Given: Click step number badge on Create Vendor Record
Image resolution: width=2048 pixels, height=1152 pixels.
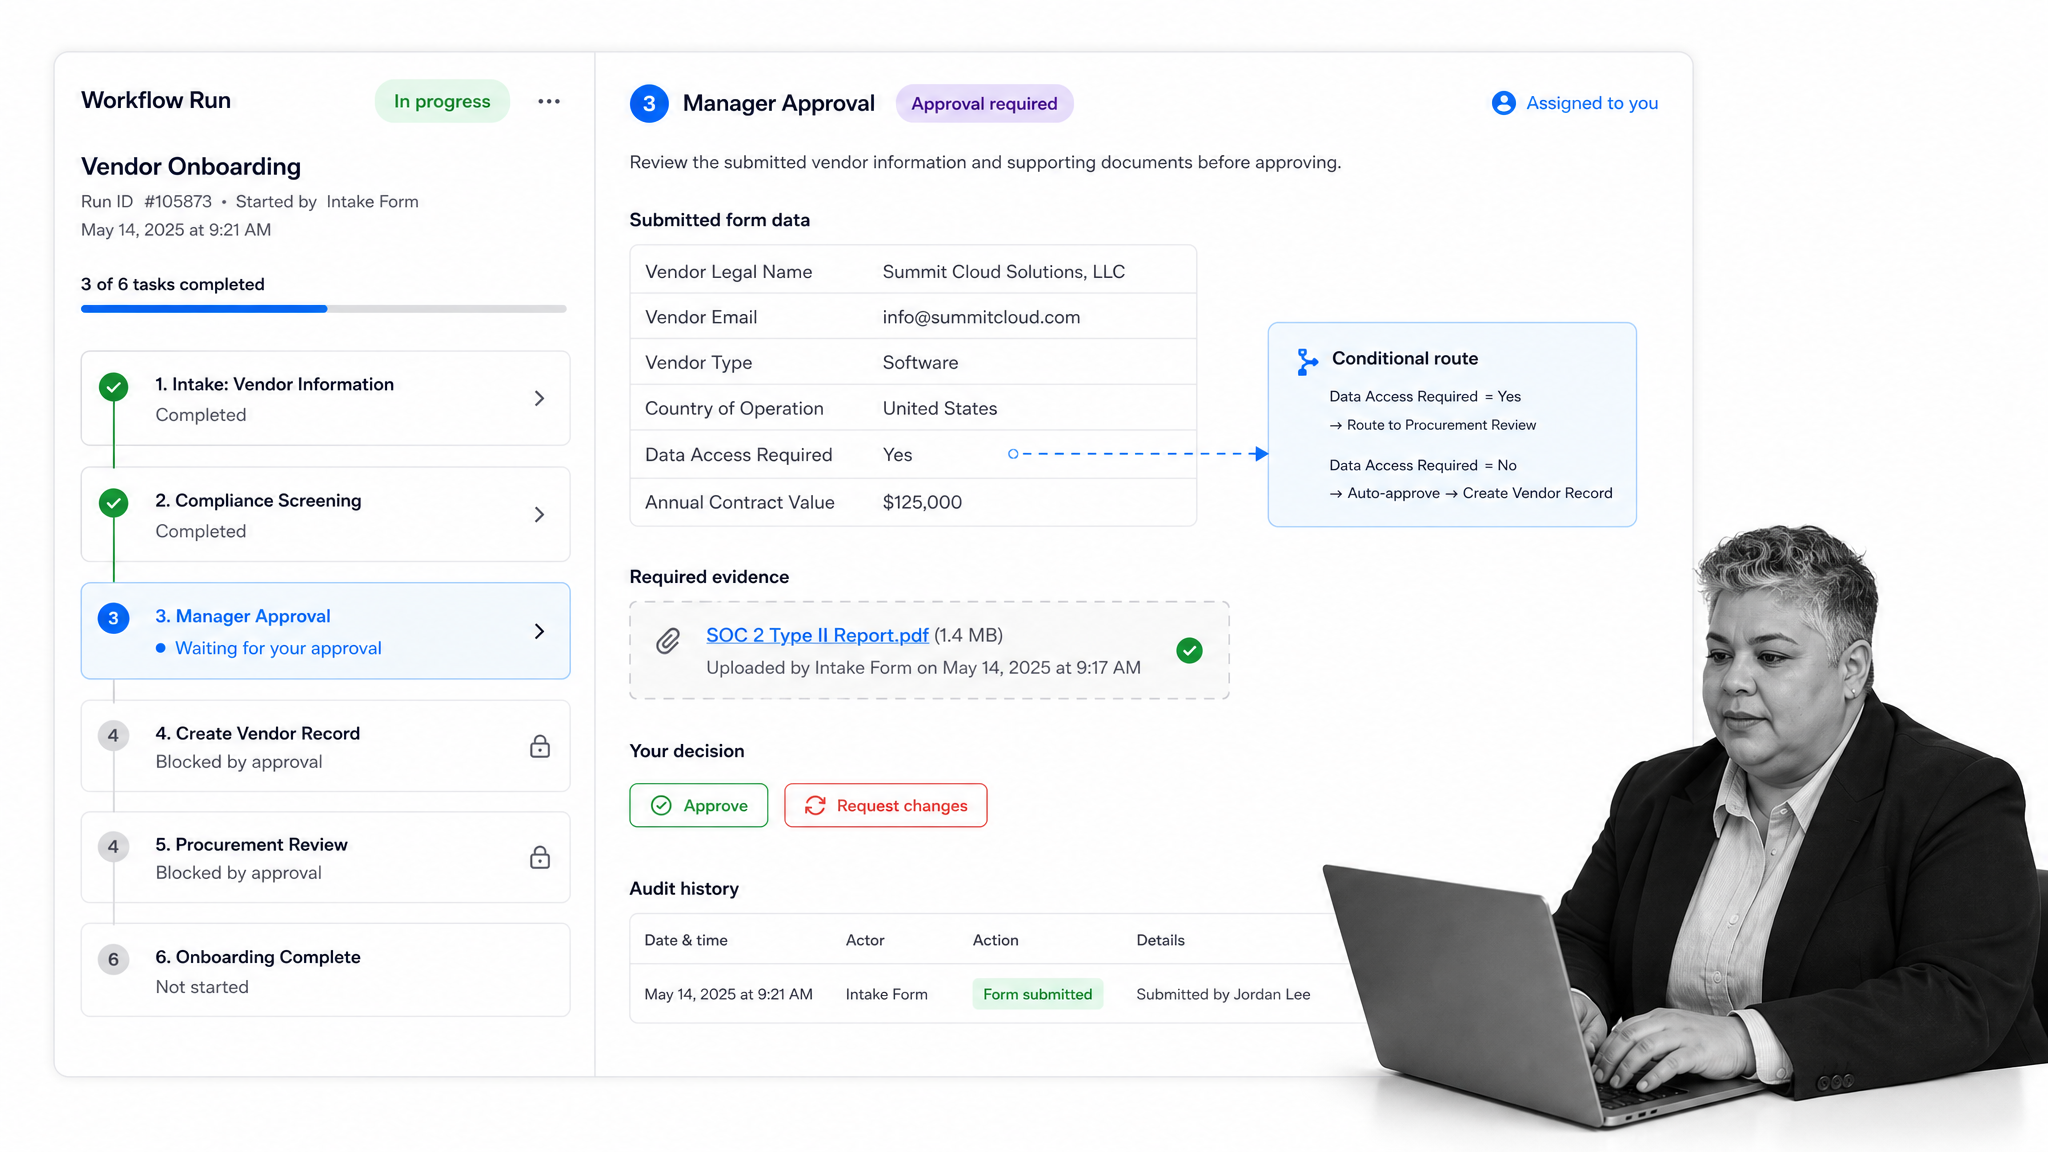Looking at the screenshot, I should coord(113,735).
